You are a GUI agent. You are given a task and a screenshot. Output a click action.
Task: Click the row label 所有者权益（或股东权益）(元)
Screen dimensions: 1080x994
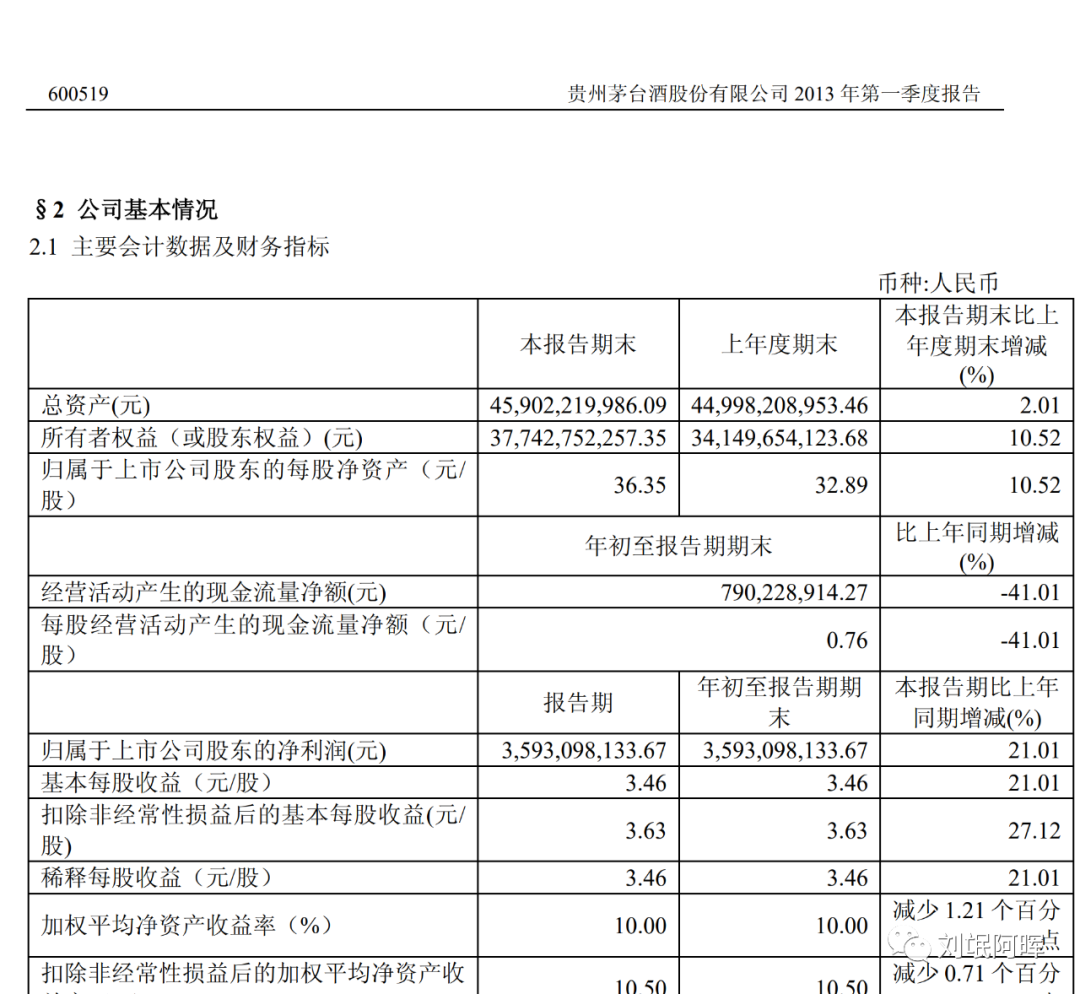(x=202, y=437)
